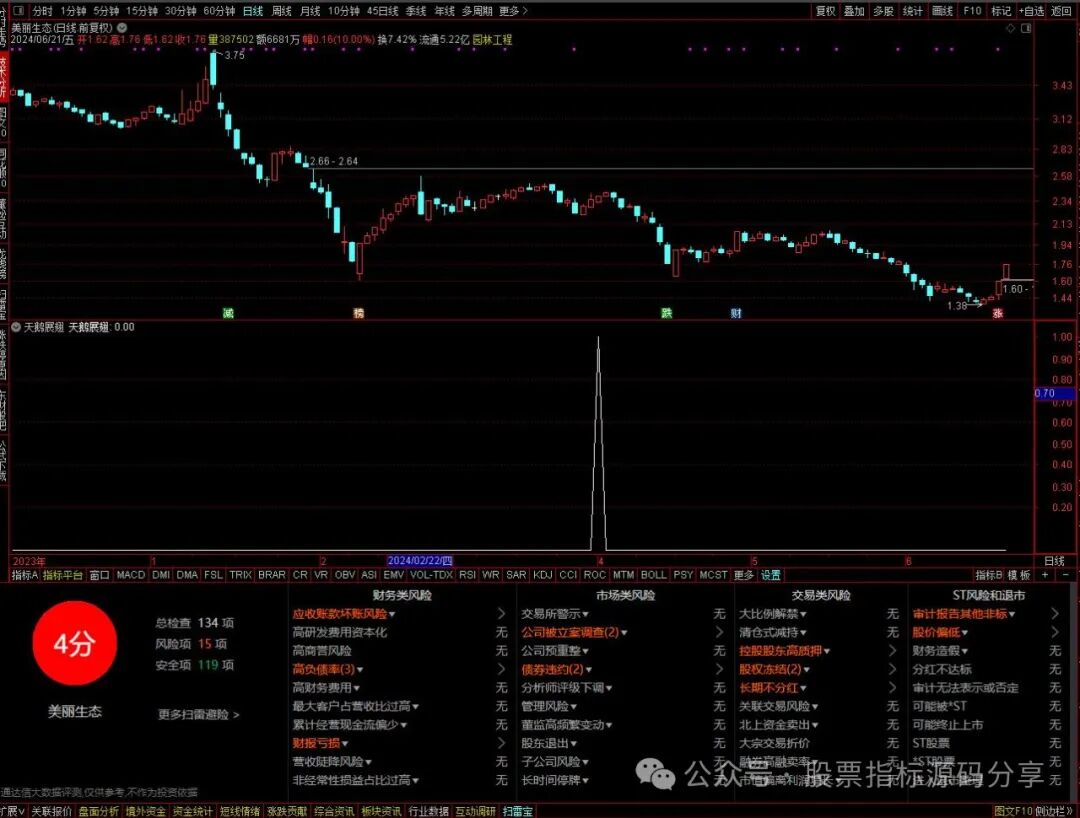This screenshot has width=1080, height=818.
Task: Select the 日线 daily period
Action: [x=253, y=11]
